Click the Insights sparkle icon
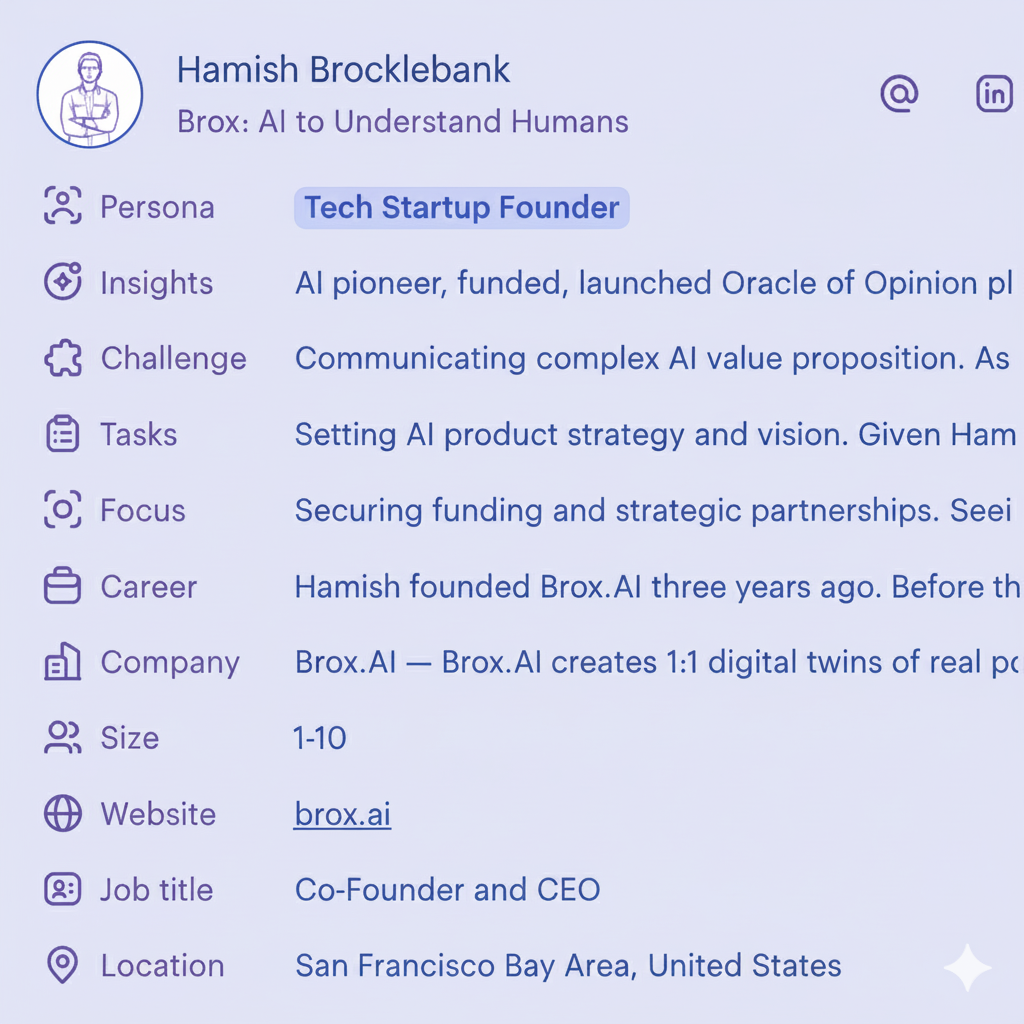Screen dimensions: 1024x1024 [63, 283]
